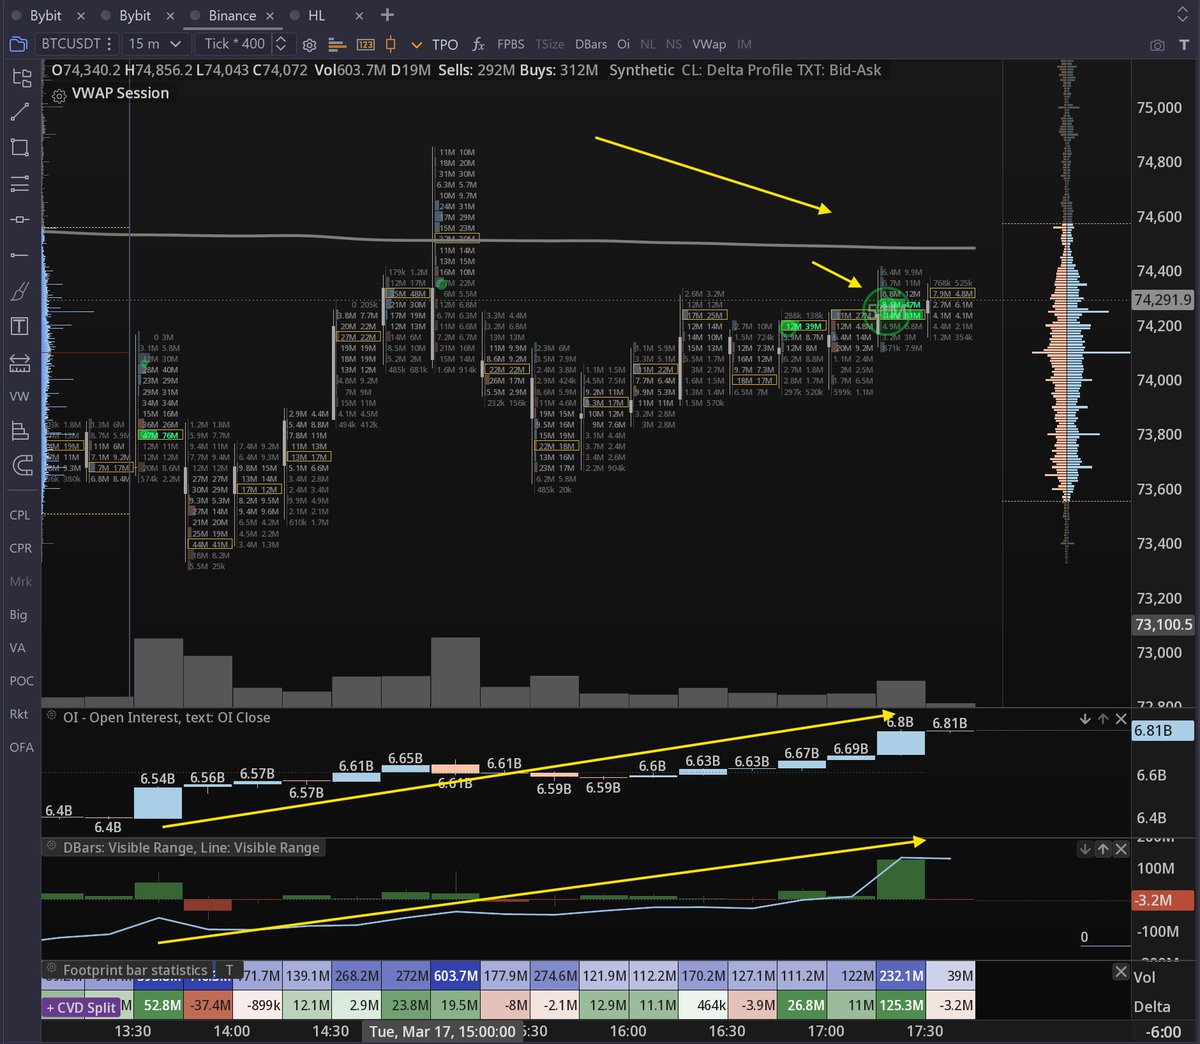The image size is (1200, 1044).
Task: Toggle the magnet snap tool
Action: pyautogui.click(x=20, y=465)
